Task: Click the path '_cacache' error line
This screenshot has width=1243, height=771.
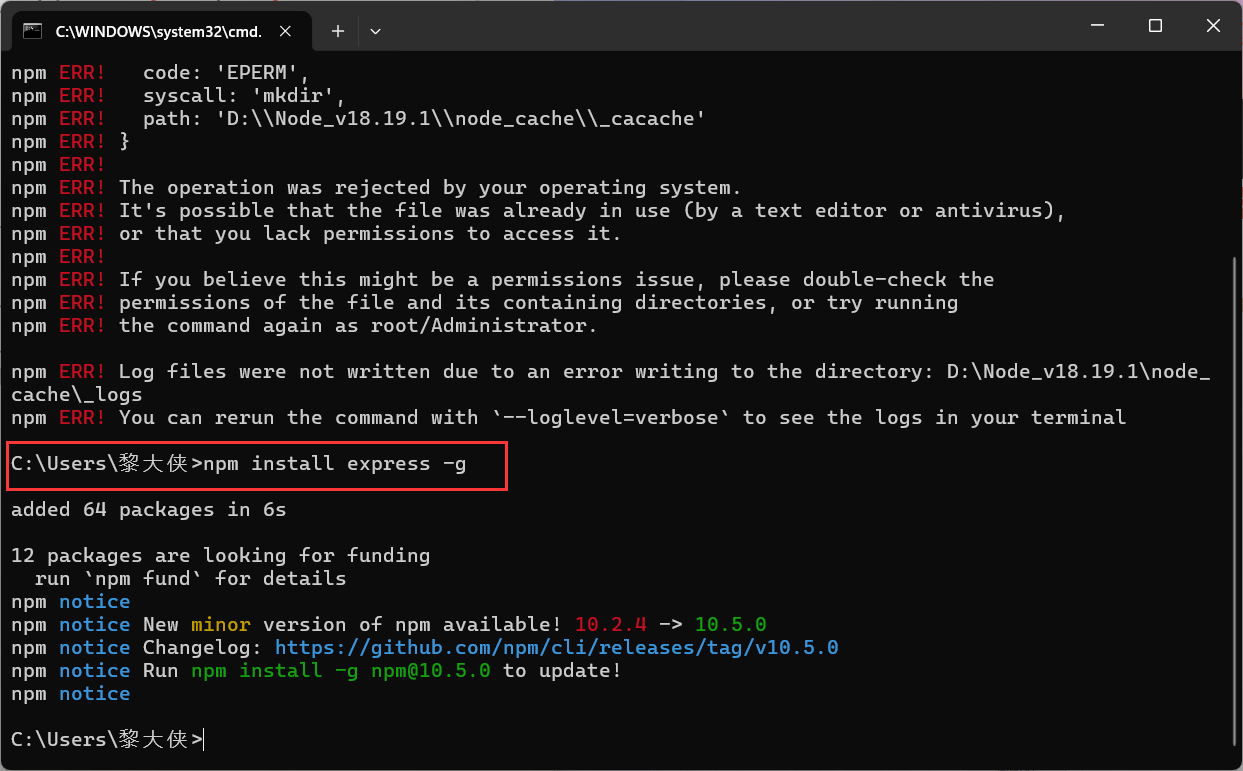Action: [x=359, y=119]
